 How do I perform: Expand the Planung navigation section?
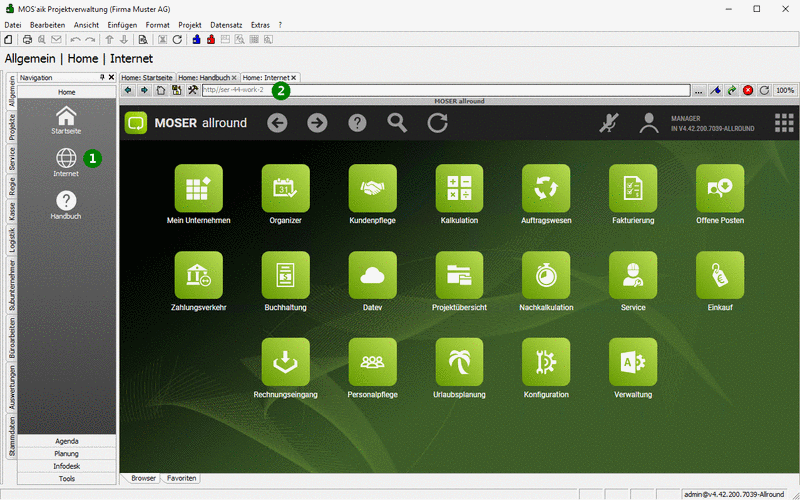tap(66, 454)
